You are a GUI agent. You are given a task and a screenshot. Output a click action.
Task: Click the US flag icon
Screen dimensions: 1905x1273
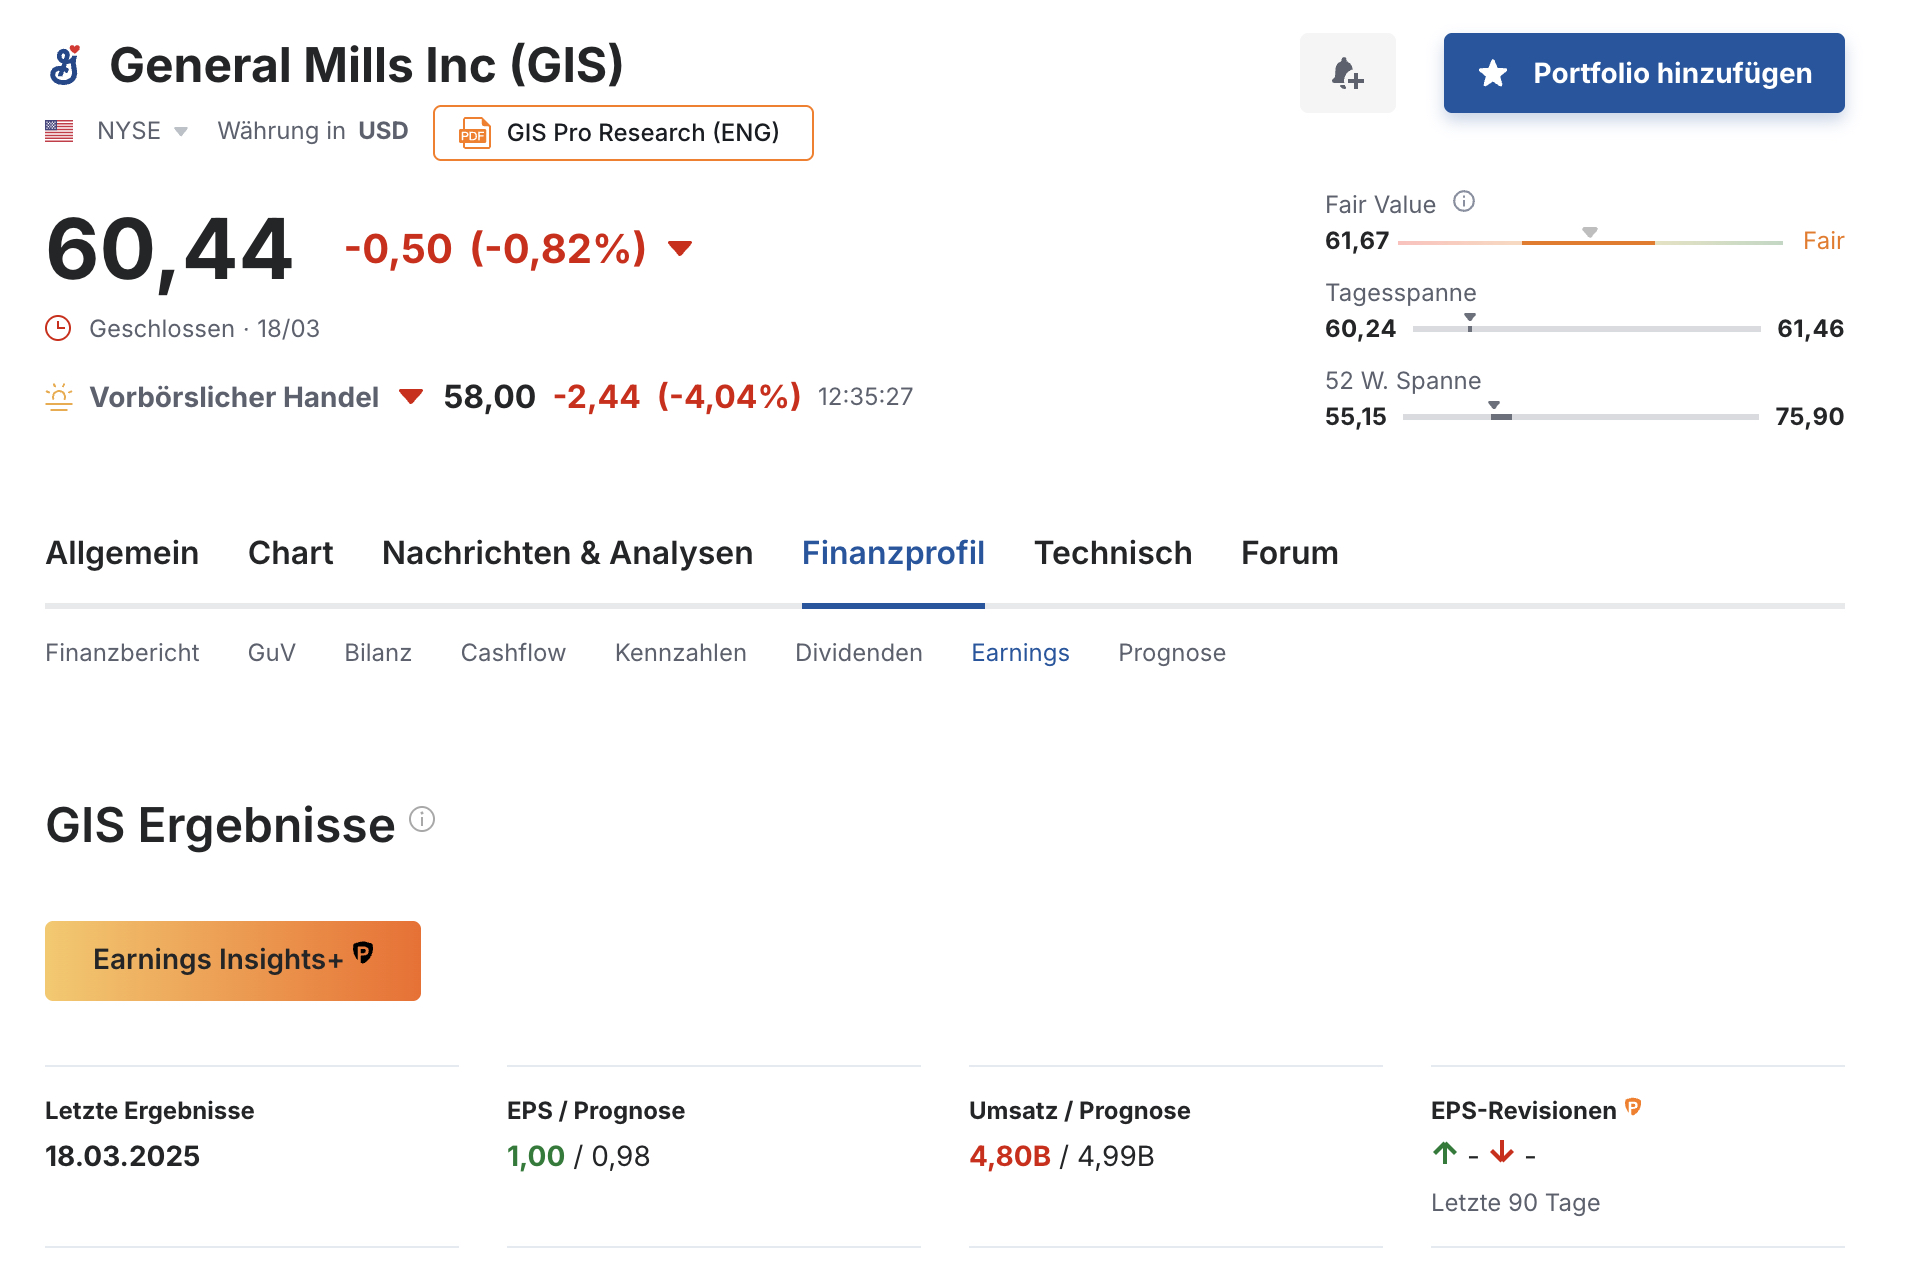[59, 131]
